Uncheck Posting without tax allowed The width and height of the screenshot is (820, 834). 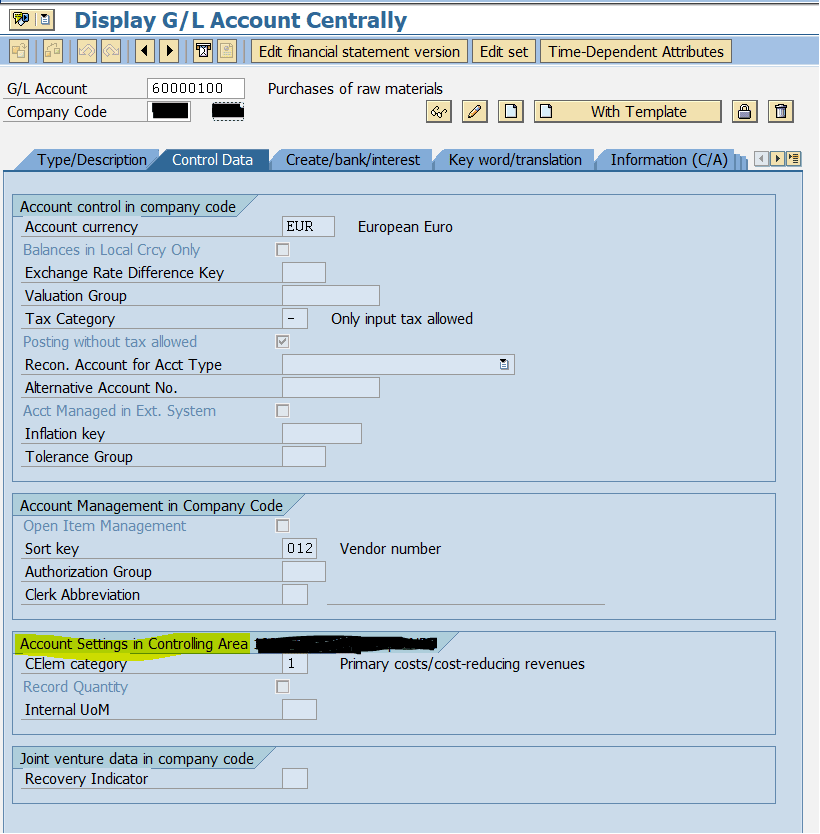point(282,340)
